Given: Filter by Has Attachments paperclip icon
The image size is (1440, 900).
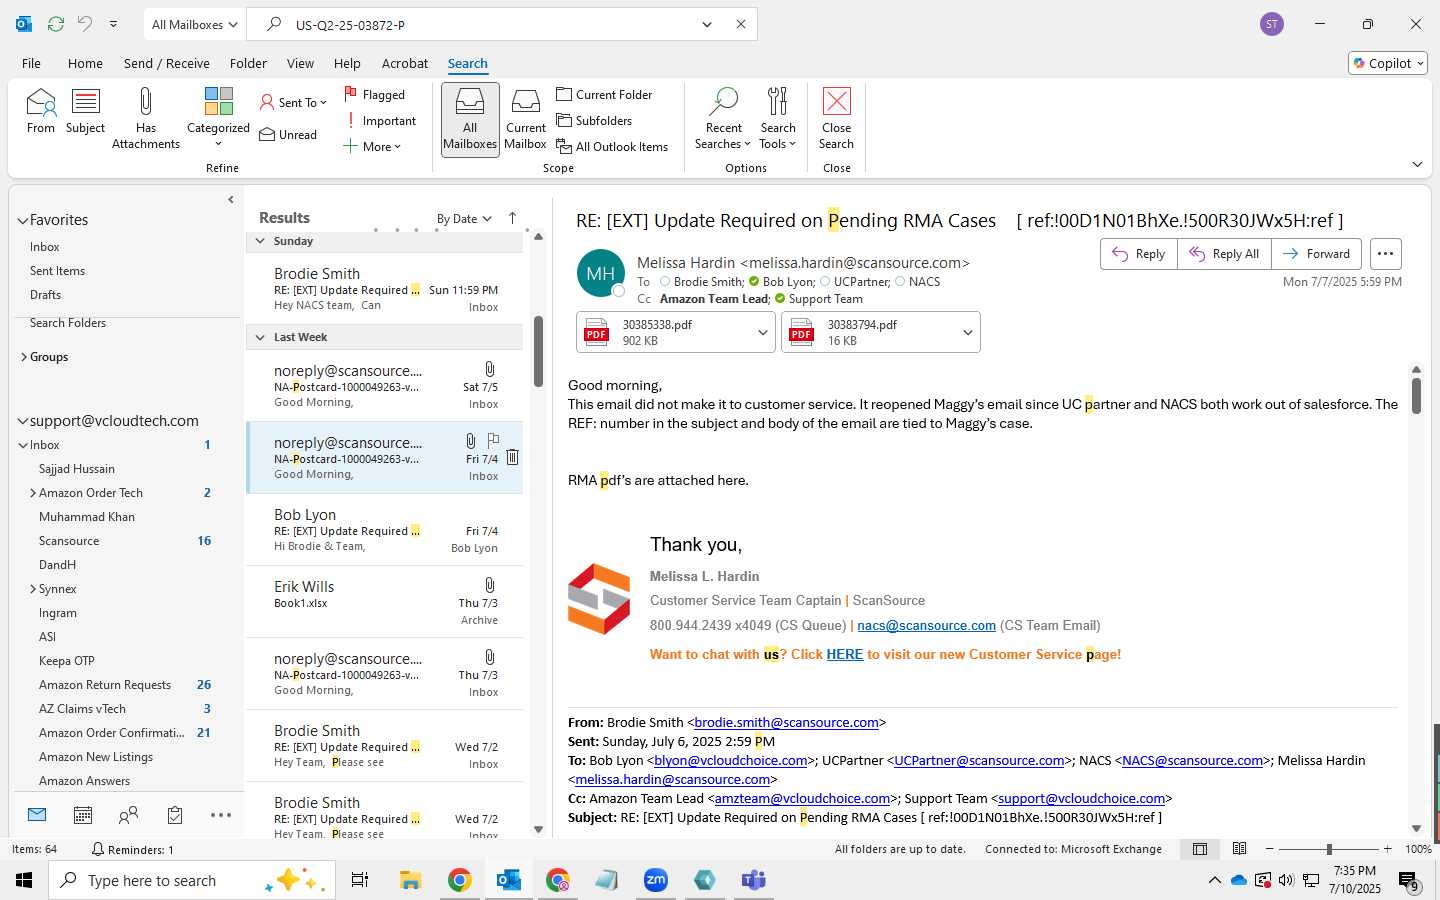Looking at the screenshot, I should 146,118.
